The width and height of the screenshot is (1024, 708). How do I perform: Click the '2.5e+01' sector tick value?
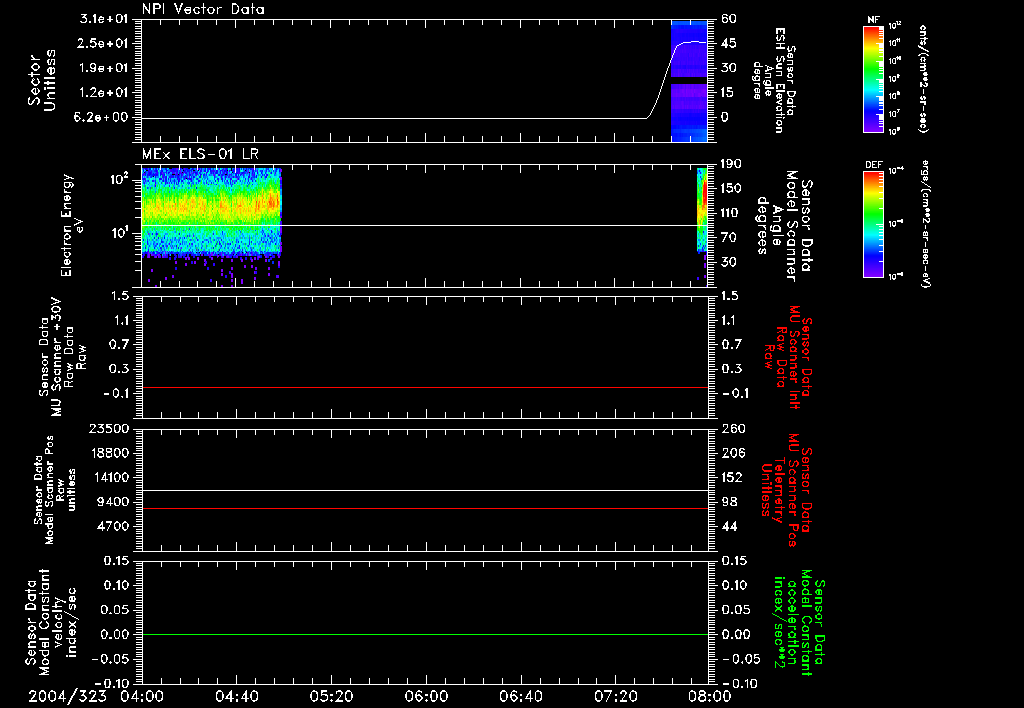(x=104, y=43)
